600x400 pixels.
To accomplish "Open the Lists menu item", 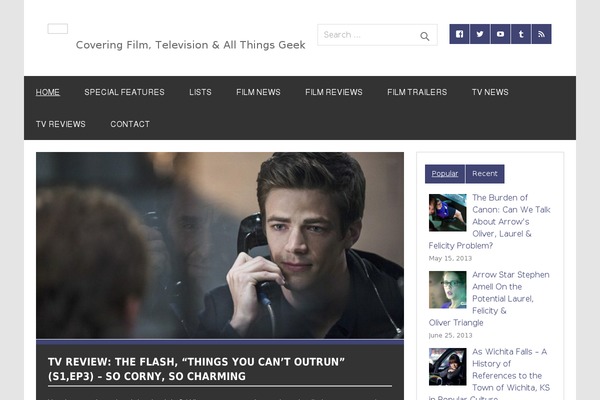I will click(x=200, y=92).
